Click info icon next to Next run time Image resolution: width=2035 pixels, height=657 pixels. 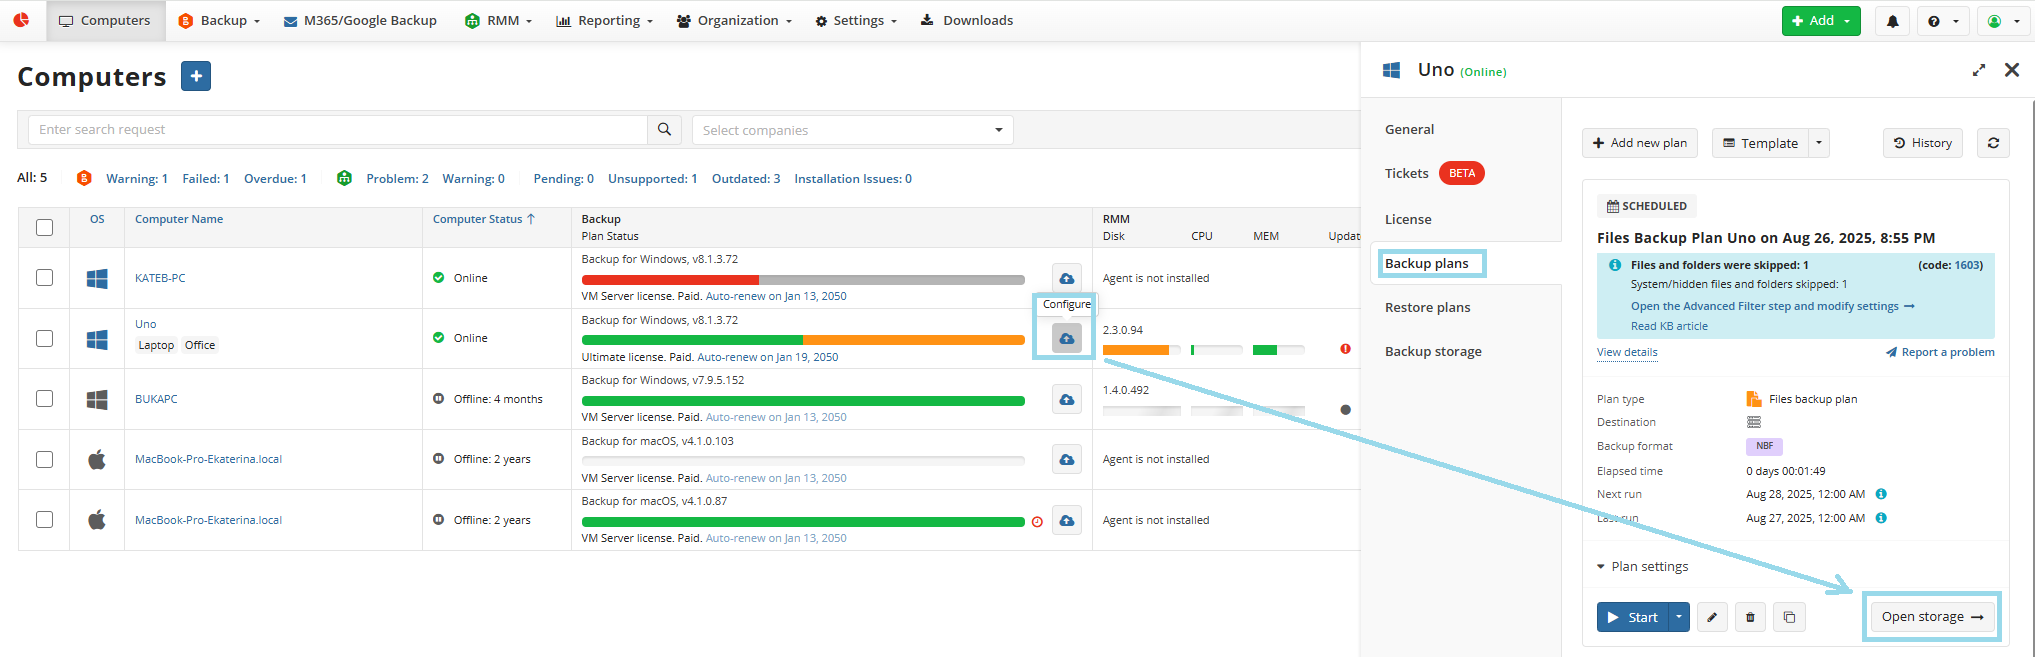coord(1881,494)
